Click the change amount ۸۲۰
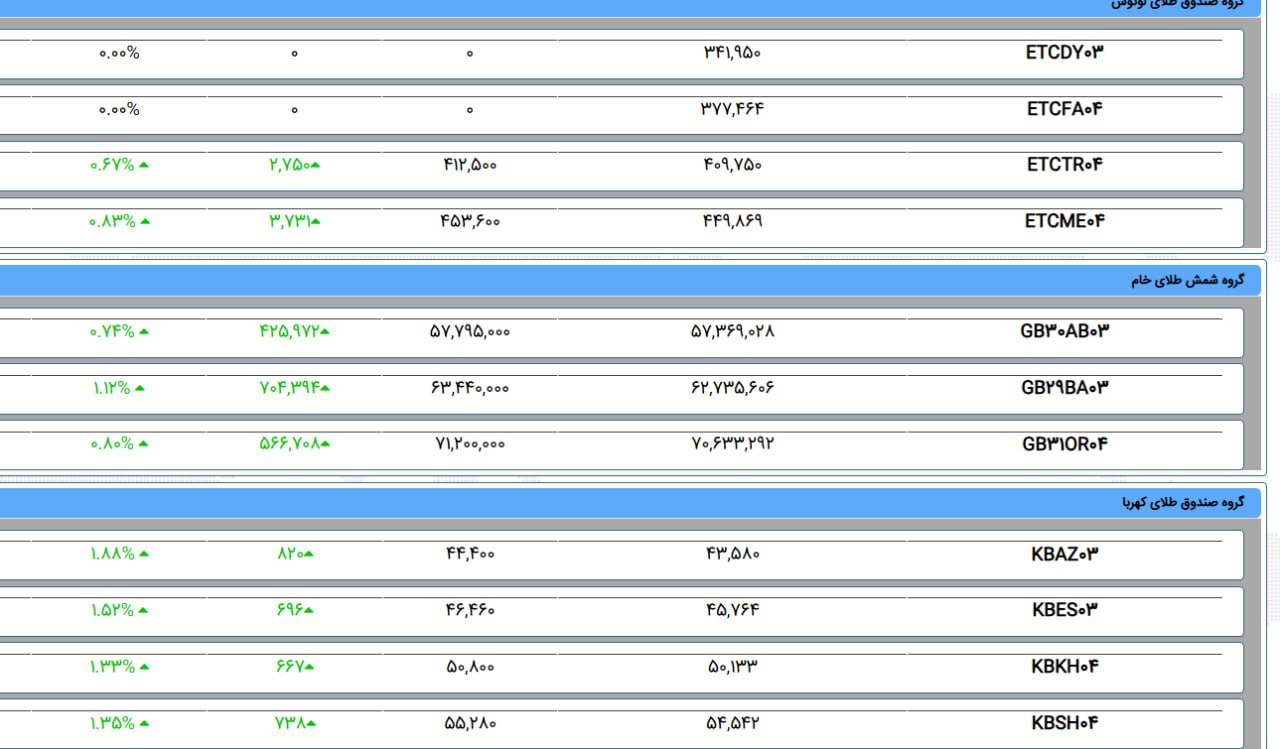 point(290,554)
